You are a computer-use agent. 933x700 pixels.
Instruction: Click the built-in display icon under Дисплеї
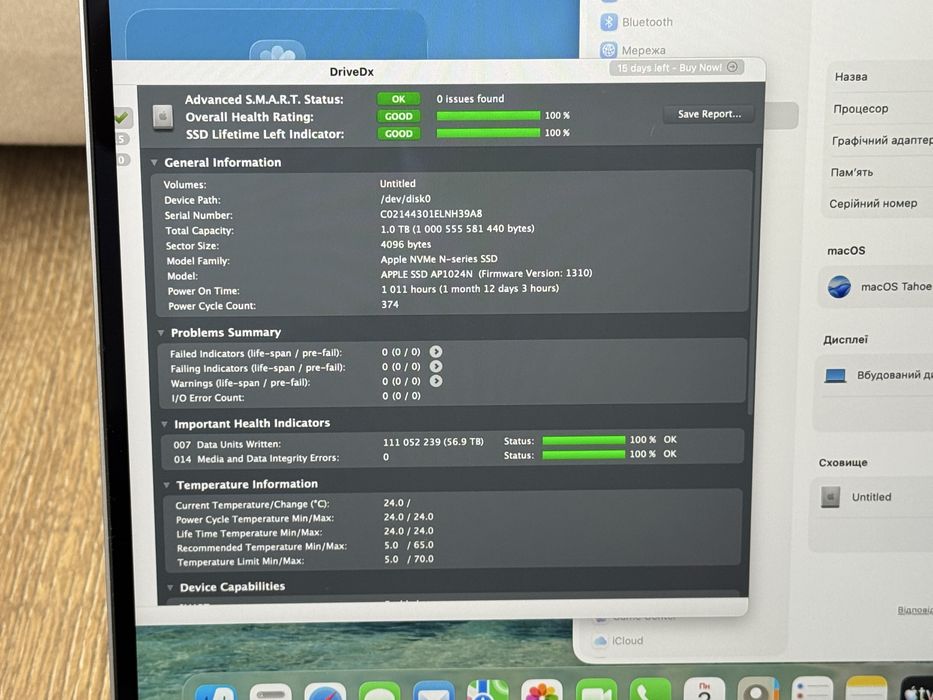(835, 376)
